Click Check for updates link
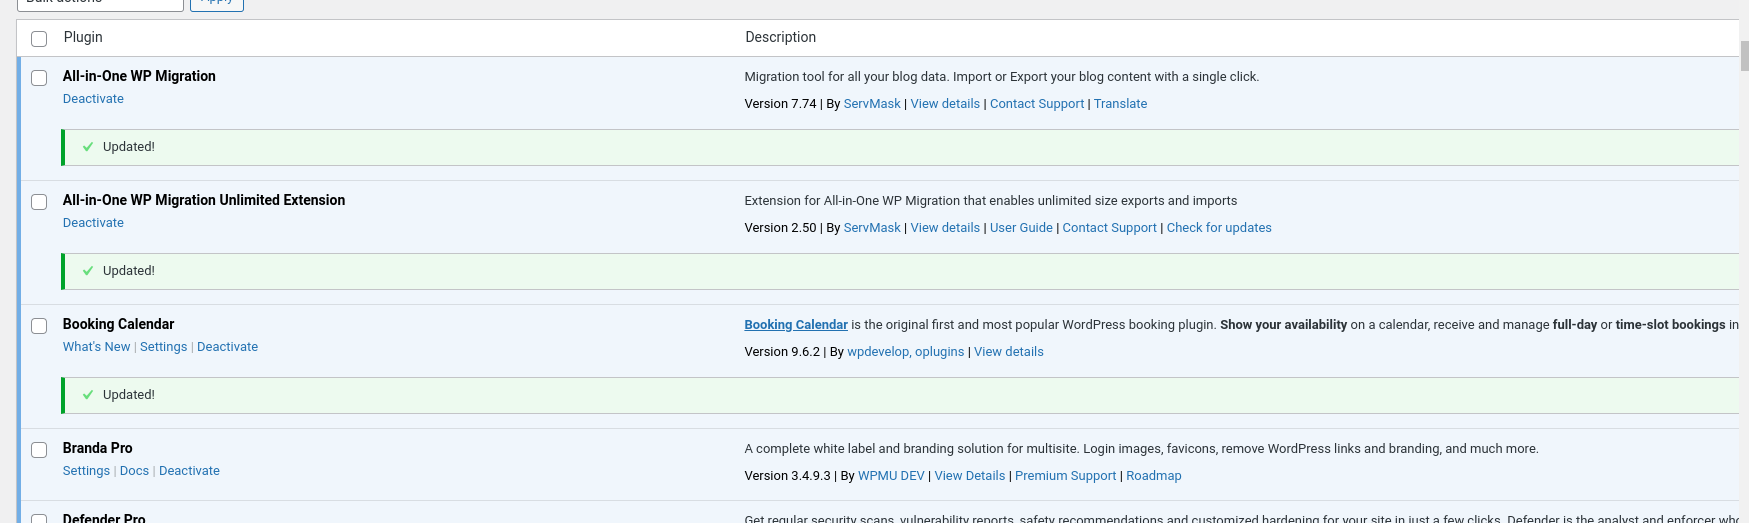1749x523 pixels. click(x=1218, y=228)
